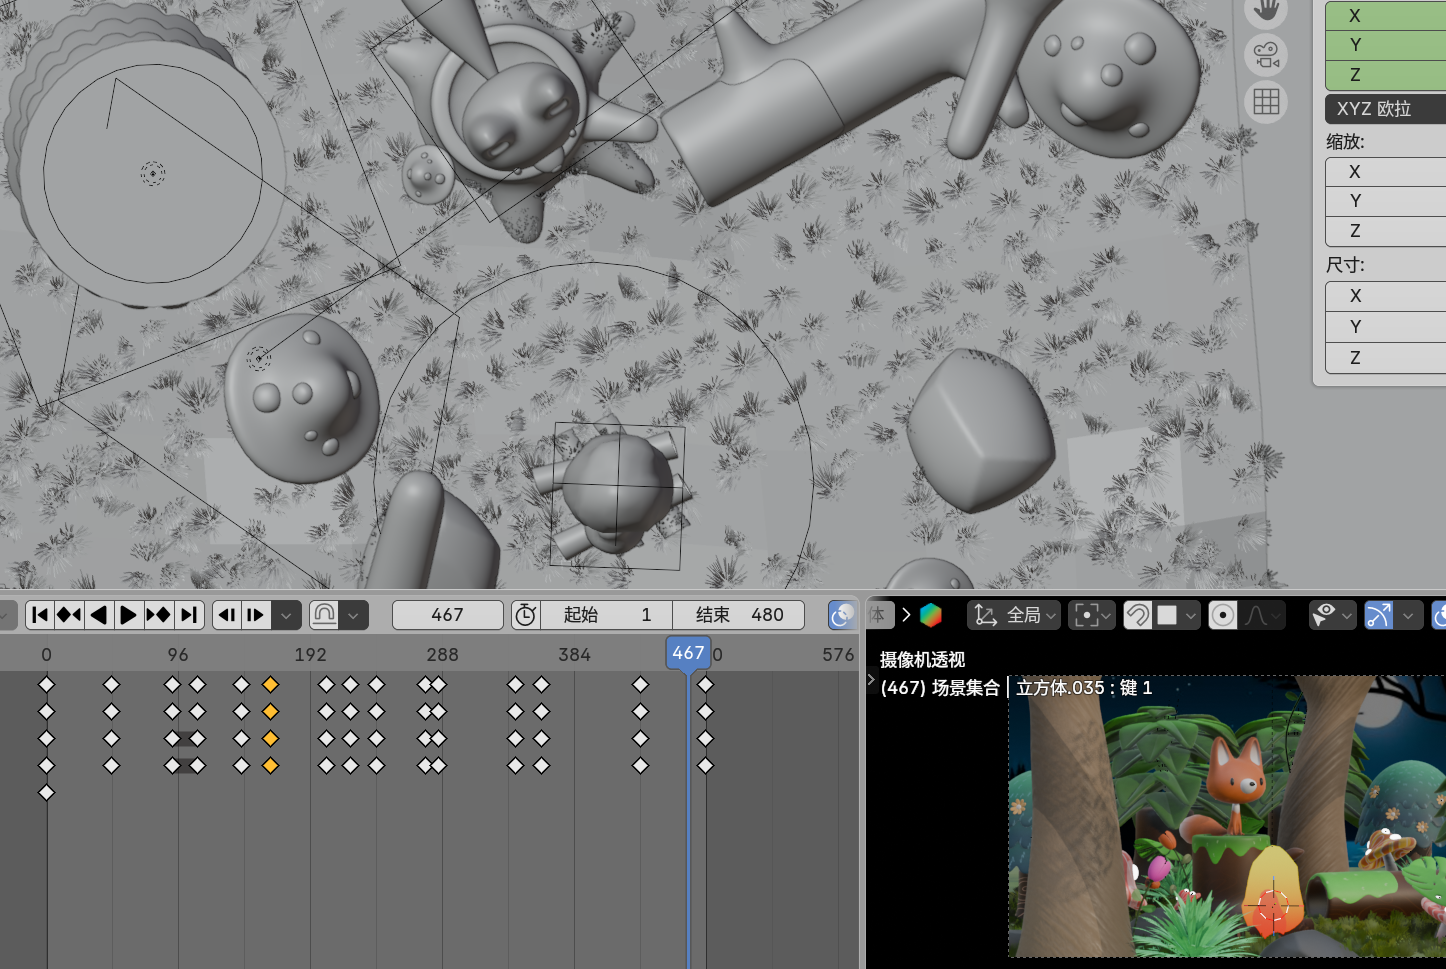Screen dimensions: 1446x969
Task: Click the current frame field showing 467
Action: coord(447,615)
